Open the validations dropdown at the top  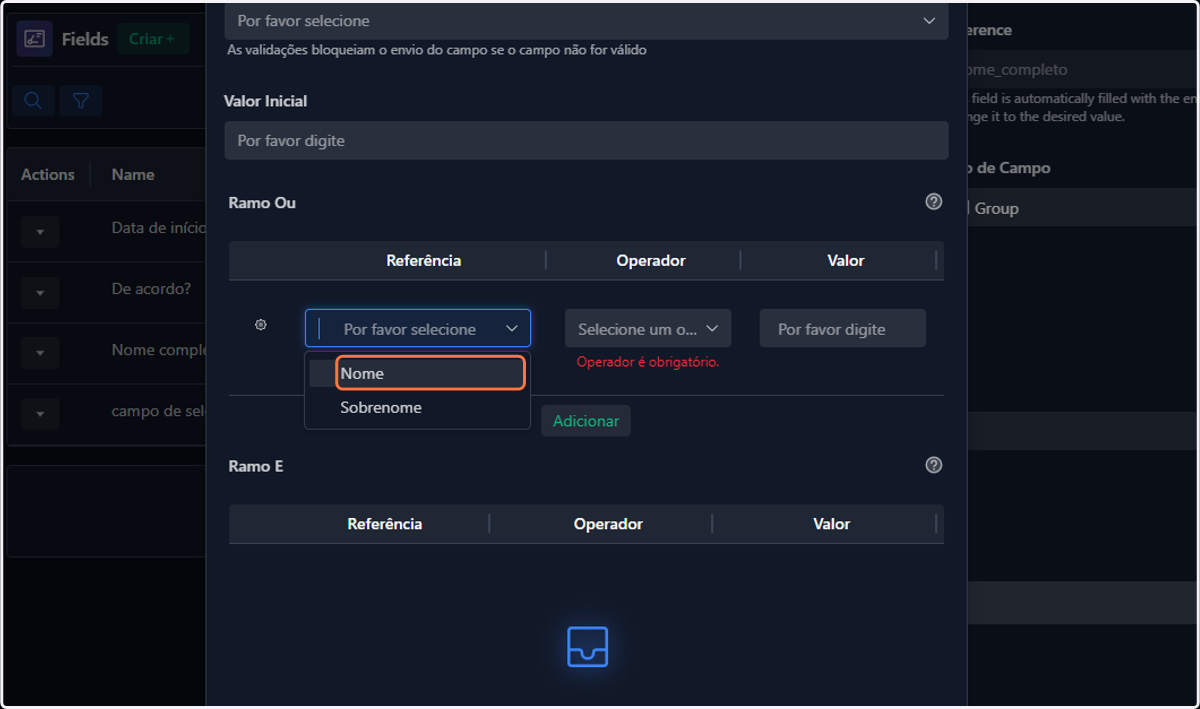[586, 21]
